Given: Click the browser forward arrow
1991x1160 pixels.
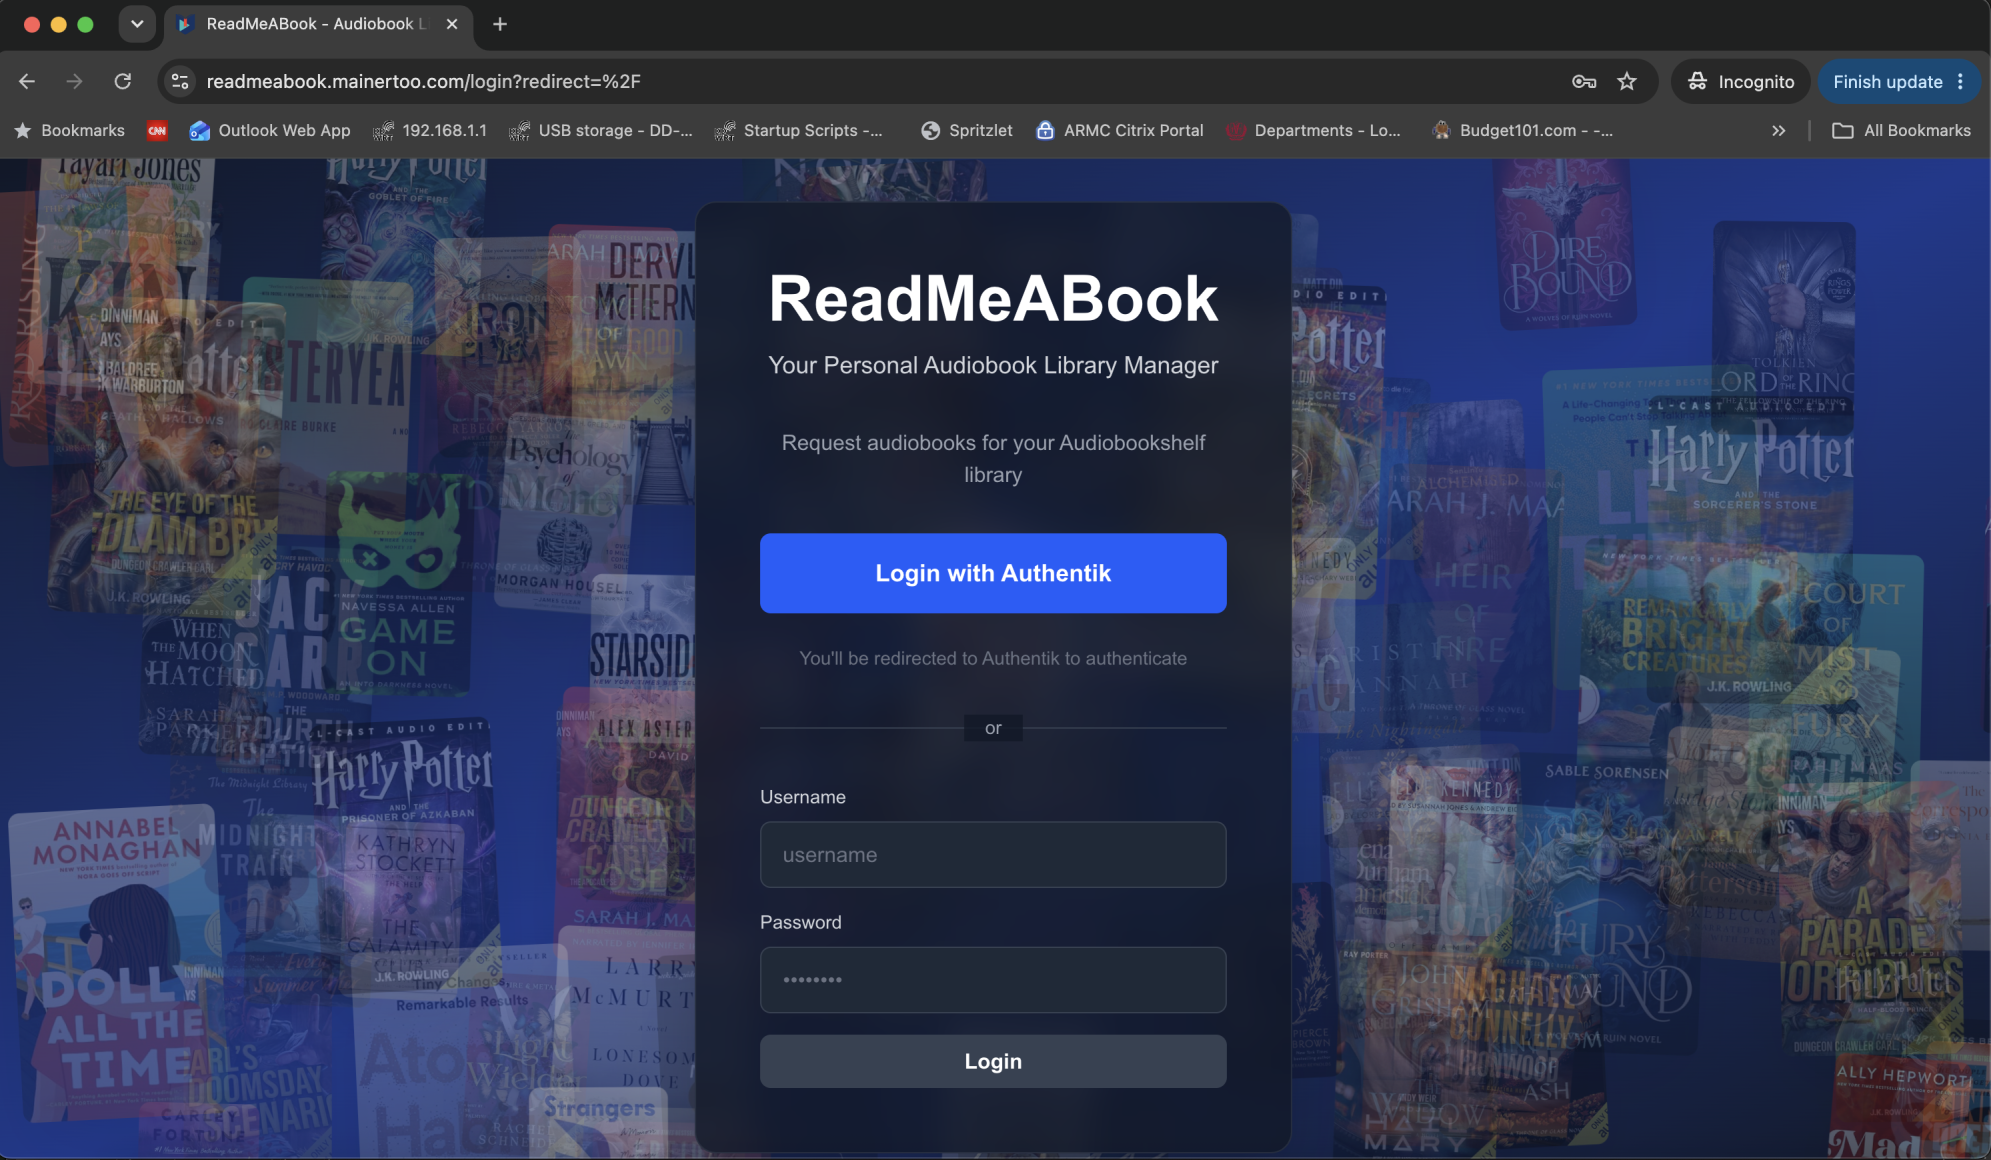Looking at the screenshot, I should click(75, 81).
